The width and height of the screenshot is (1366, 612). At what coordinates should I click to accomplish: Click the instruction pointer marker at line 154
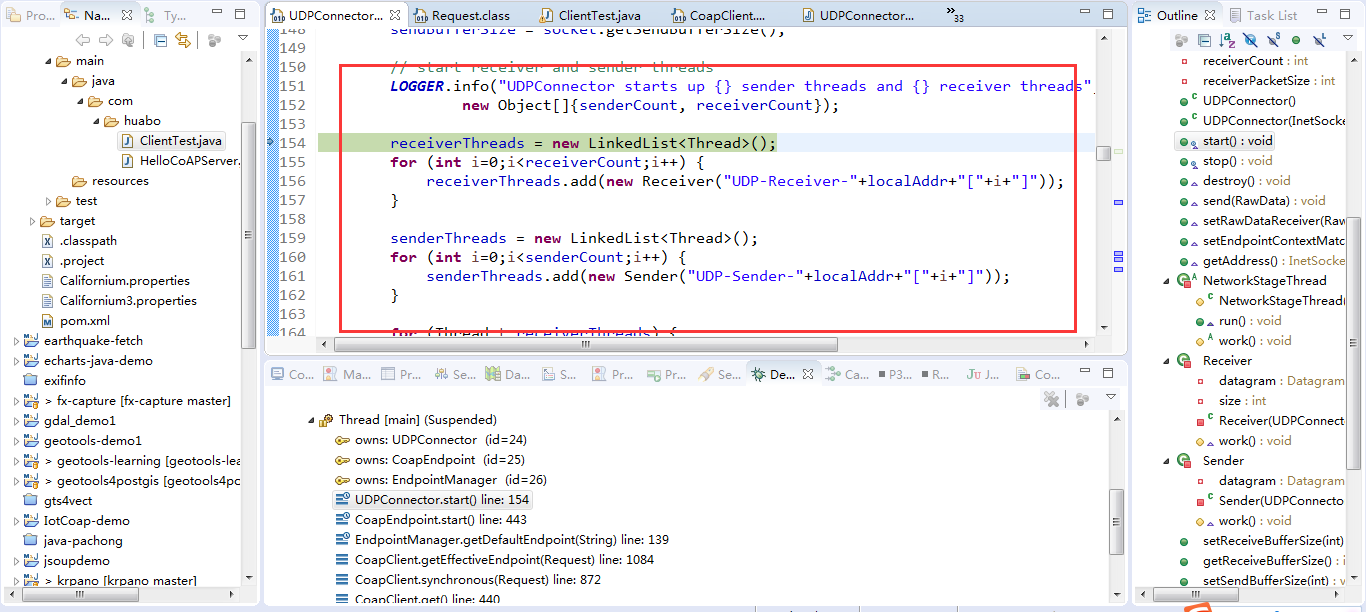tap(271, 143)
